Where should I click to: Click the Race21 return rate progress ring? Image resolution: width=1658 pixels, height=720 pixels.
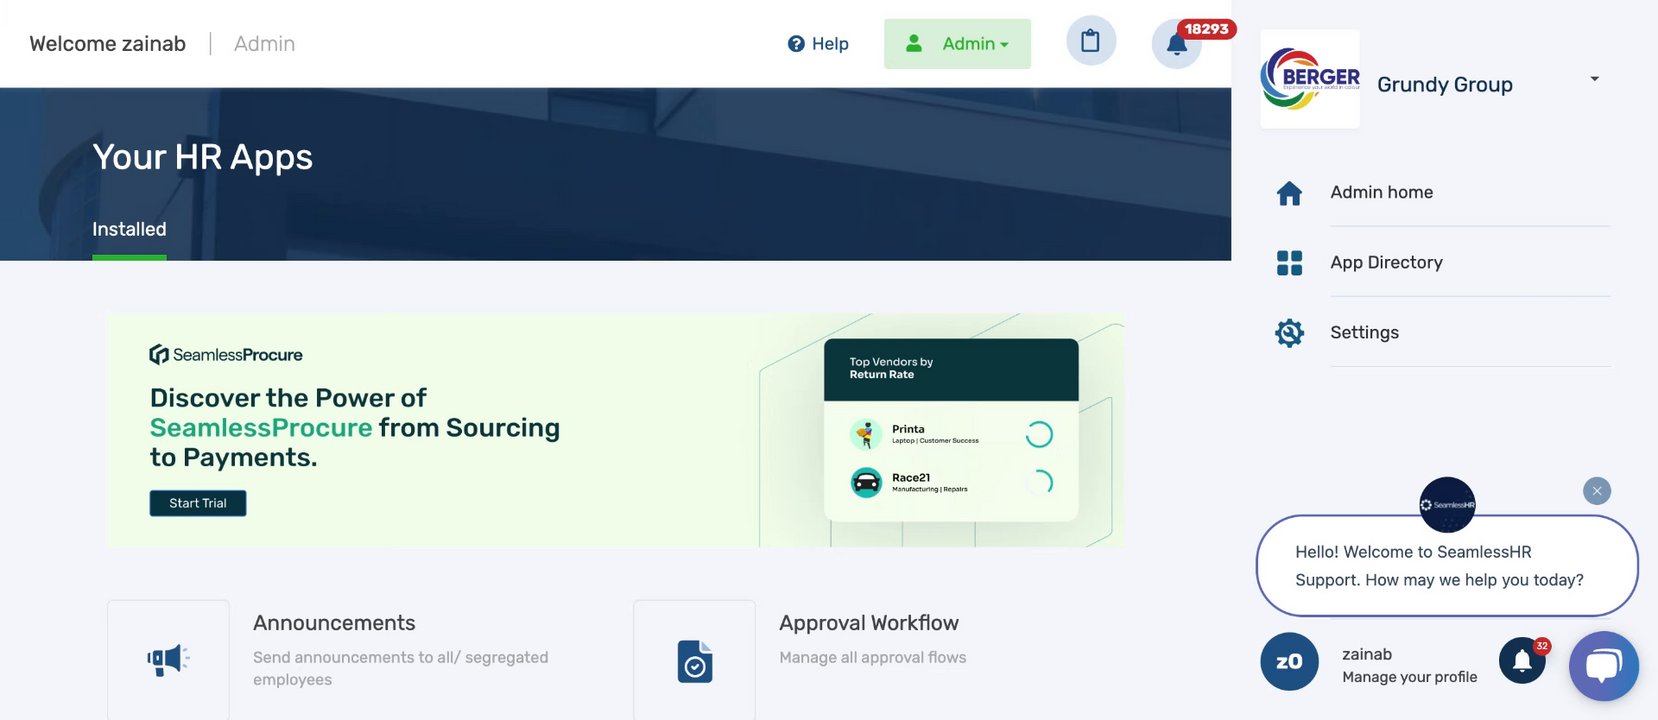click(1039, 483)
